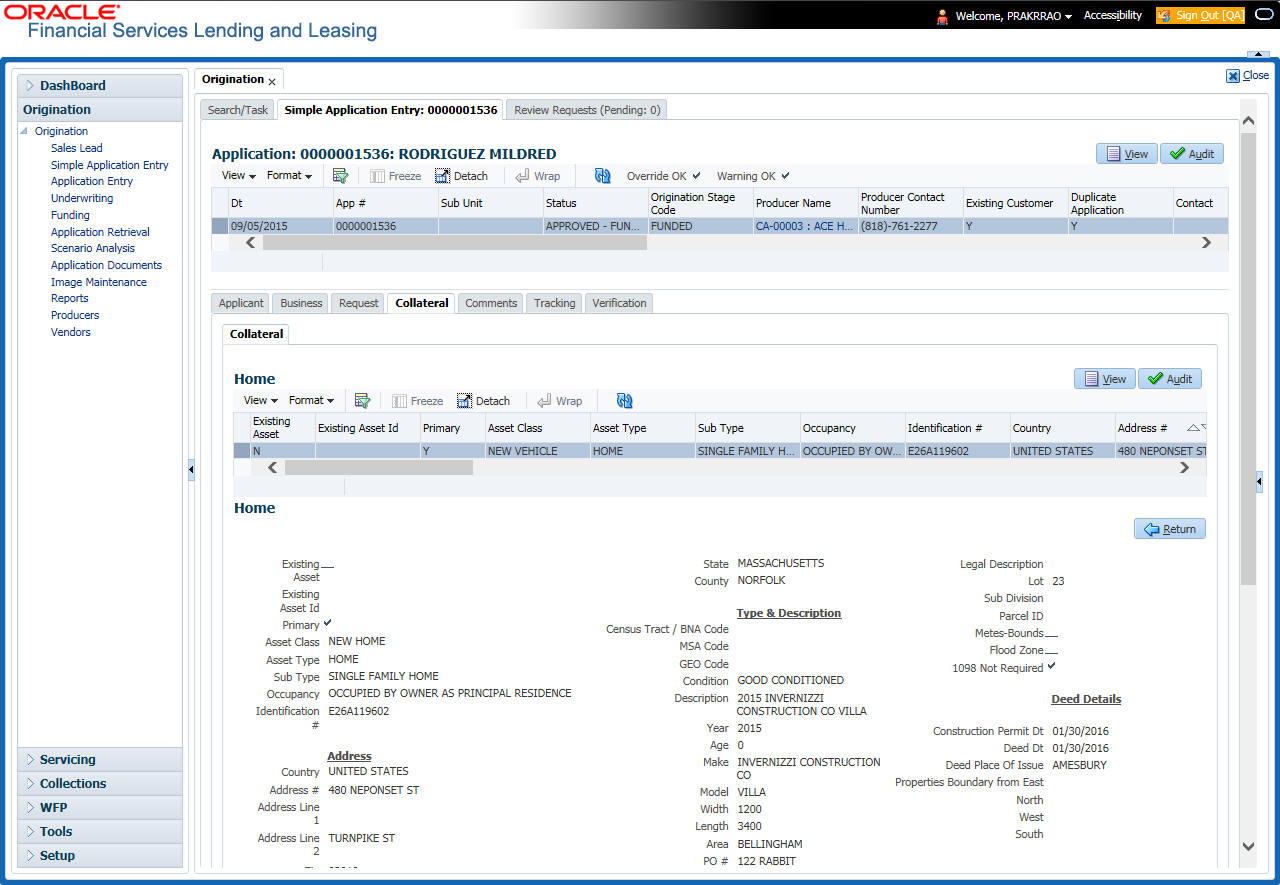Screen dimensions: 1280x885
Task: Click the Return button
Action: (1169, 529)
